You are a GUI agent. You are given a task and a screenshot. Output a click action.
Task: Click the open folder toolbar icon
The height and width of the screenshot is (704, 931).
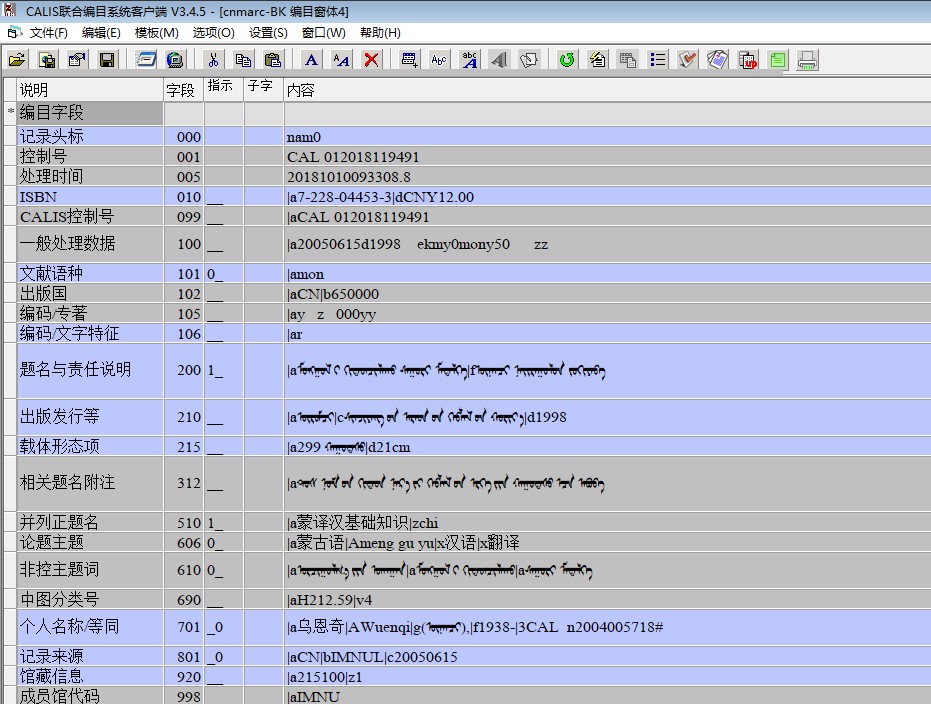(17, 60)
